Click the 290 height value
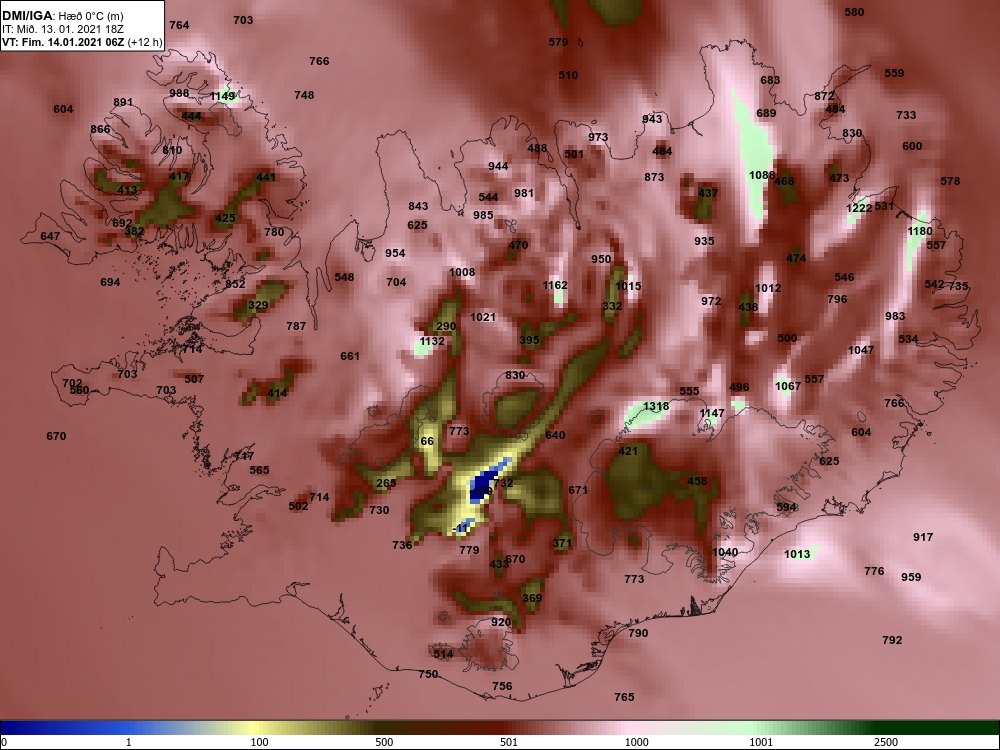 (x=446, y=327)
